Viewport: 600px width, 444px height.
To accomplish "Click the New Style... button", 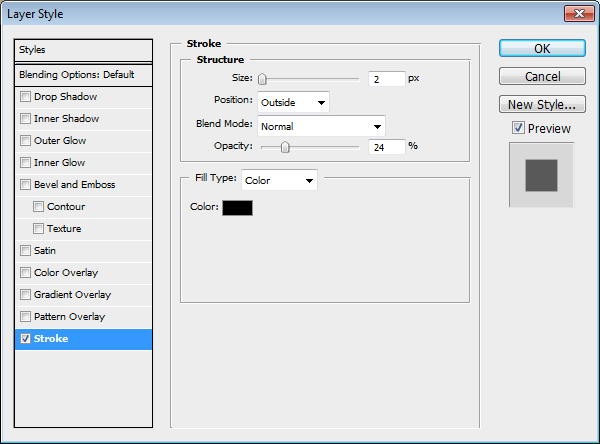I will 542,104.
